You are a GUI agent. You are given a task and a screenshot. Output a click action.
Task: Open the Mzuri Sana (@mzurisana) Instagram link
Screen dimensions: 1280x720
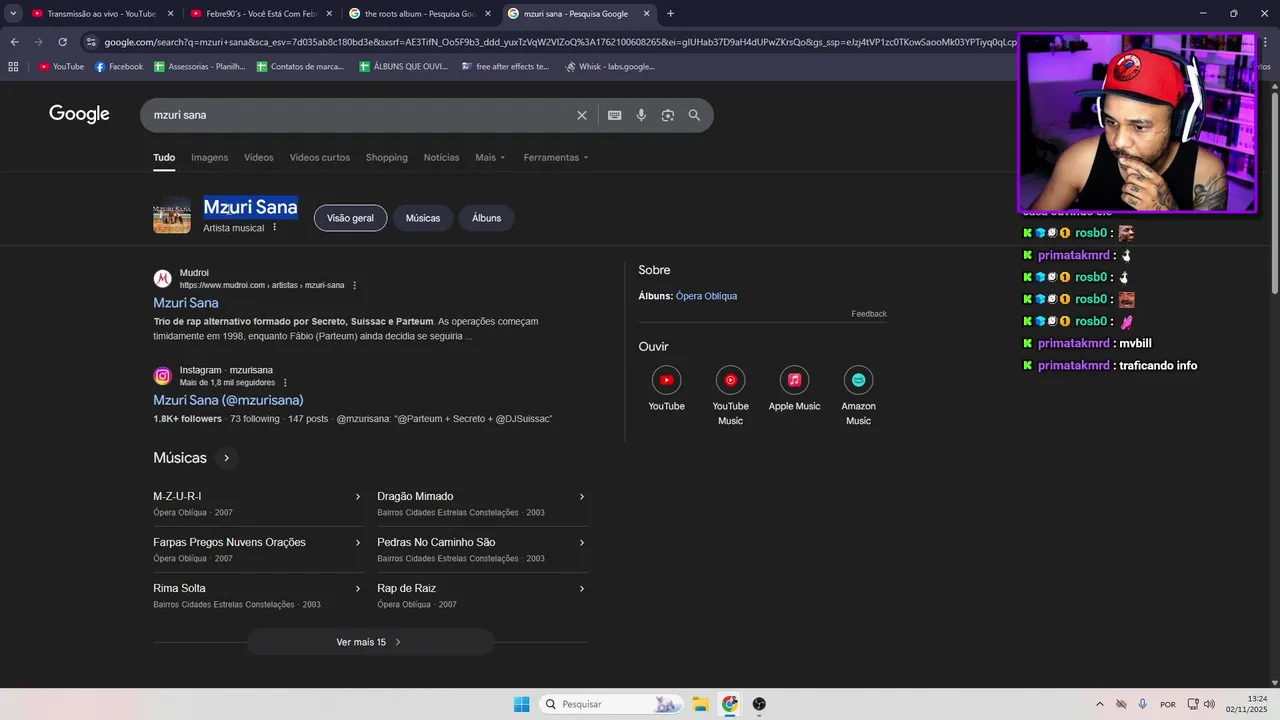coord(228,400)
